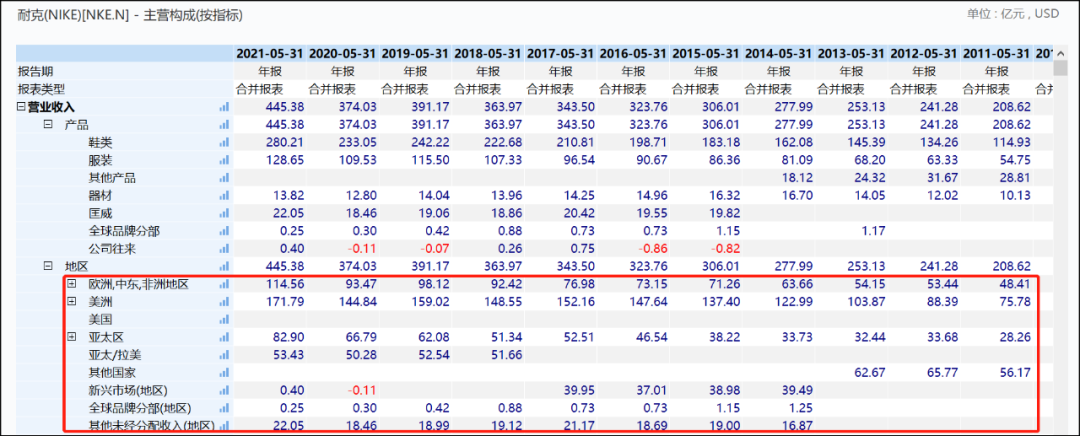Select the 匡威 row label
1080x436 pixels.
point(99,214)
